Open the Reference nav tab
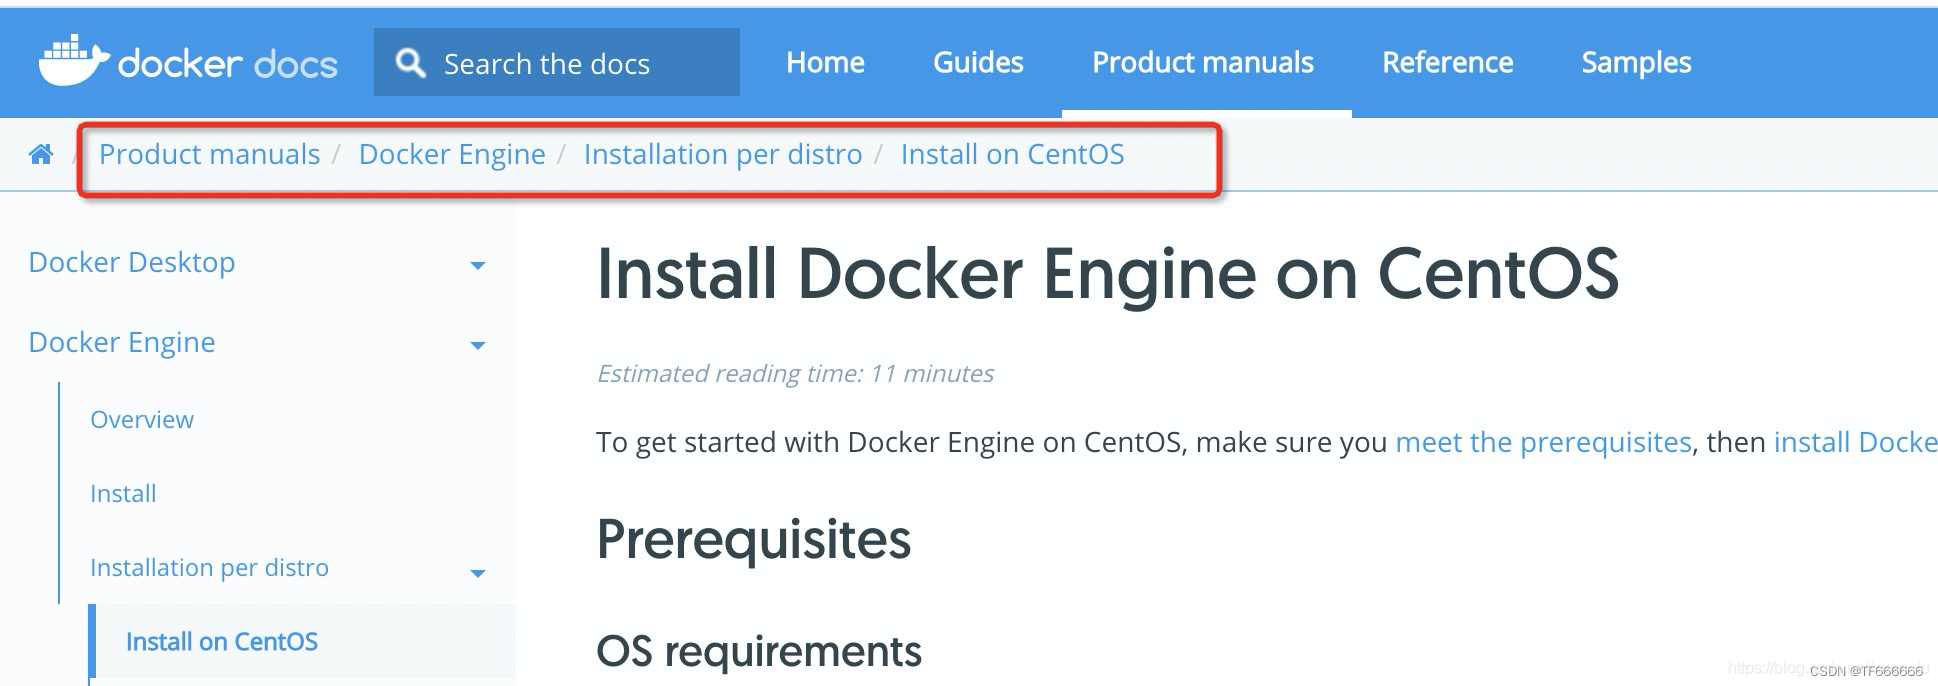This screenshot has width=1938, height=686. [x=1447, y=62]
